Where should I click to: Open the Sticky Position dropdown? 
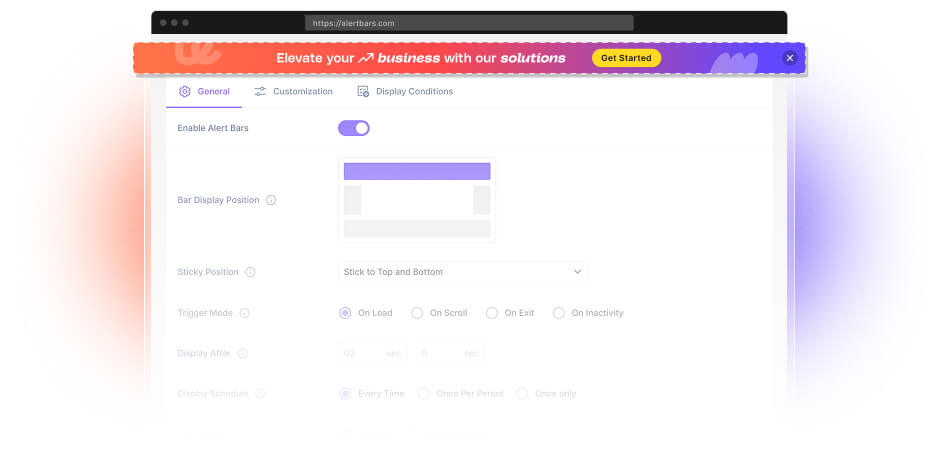point(463,272)
